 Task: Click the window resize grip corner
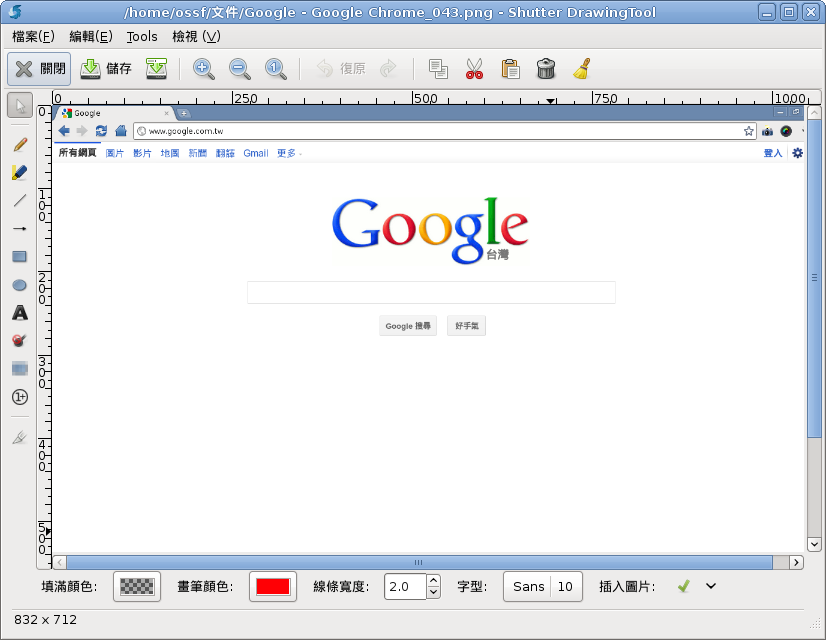(815, 625)
